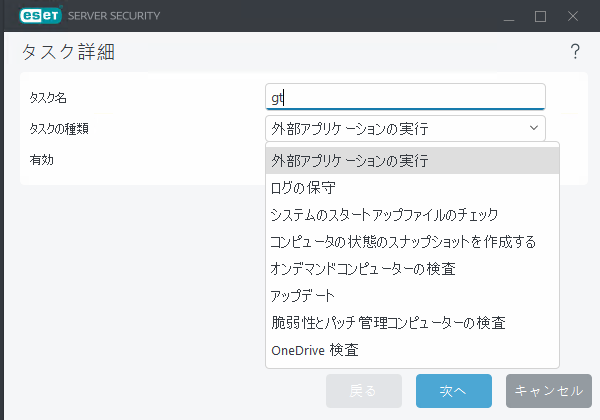Click the タスク名 label
Viewport: 600px width, 420px height.
click(48, 98)
